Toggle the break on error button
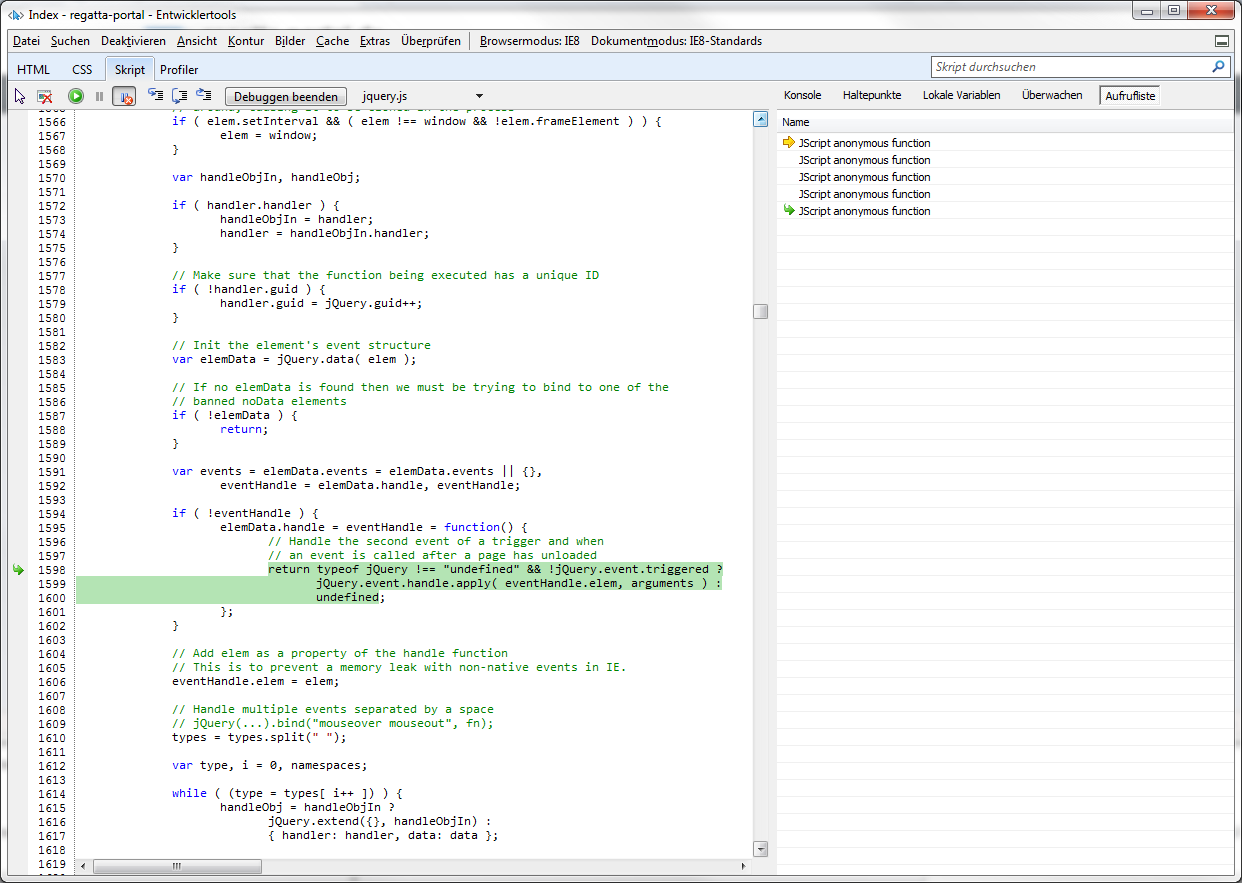This screenshot has width=1242, height=883. pyautogui.click(x=124, y=96)
